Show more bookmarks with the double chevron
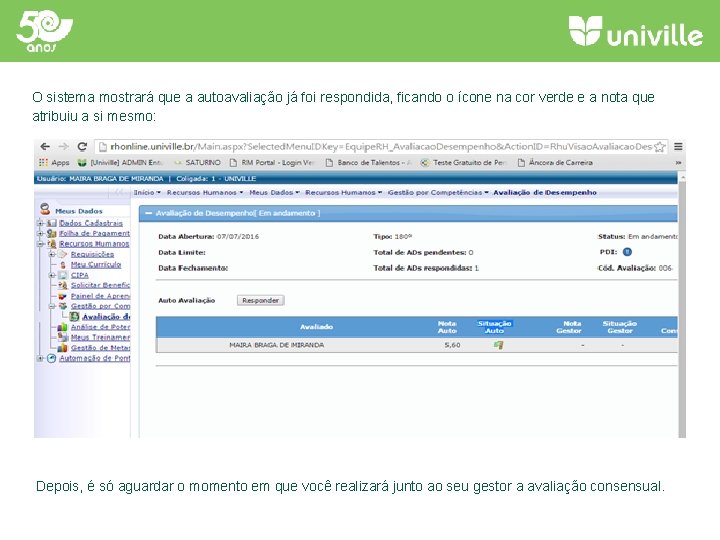Viewport: 720px width, 540px height. coord(678,163)
